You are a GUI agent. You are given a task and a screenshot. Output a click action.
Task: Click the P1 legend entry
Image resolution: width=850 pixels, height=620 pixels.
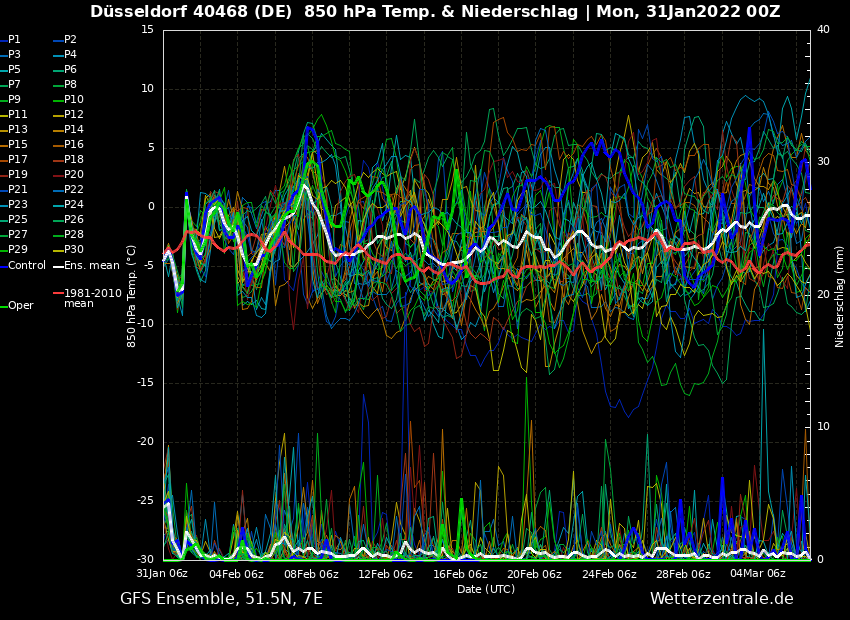click(14, 40)
